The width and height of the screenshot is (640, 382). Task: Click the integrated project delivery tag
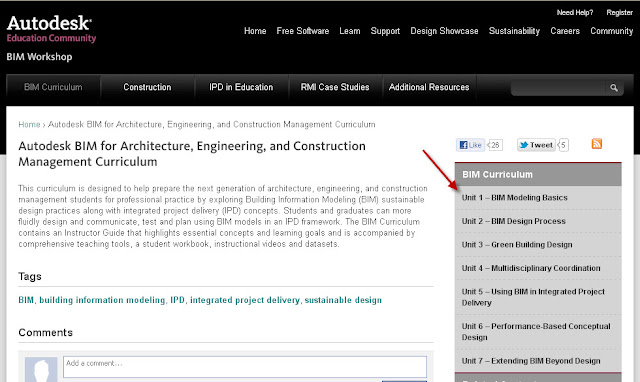245,300
